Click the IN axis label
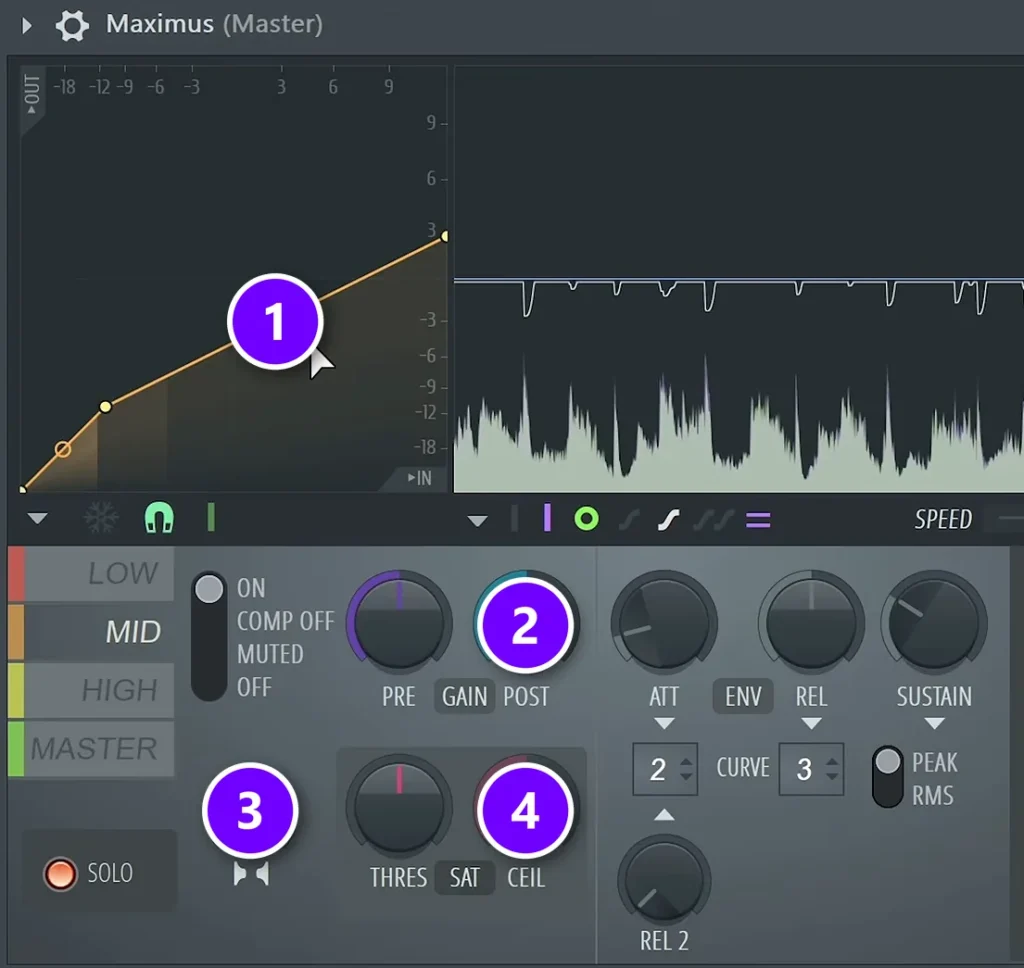 click(x=420, y=479)
